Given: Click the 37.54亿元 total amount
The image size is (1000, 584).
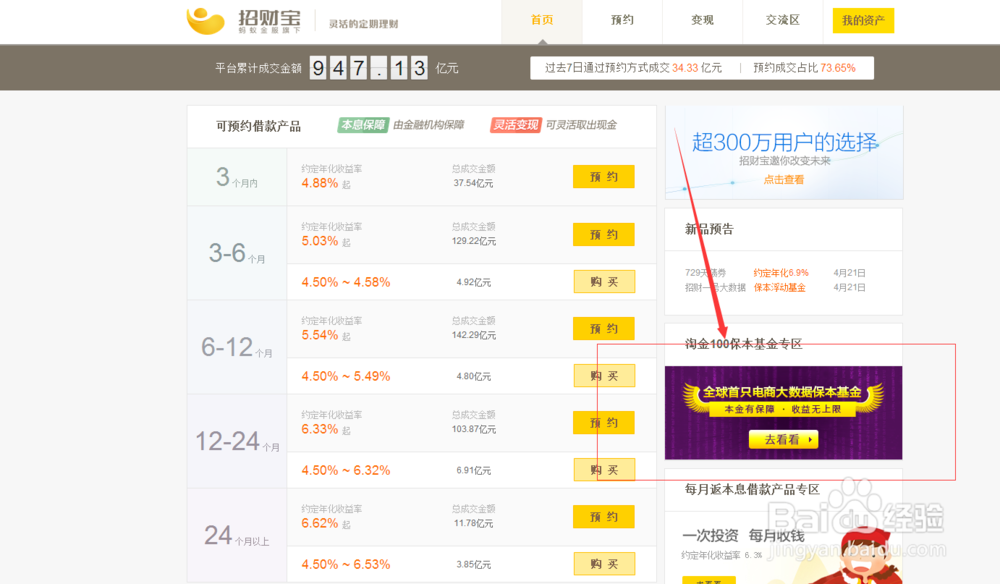Looking at the screenshot, I should click(x=473, y=183).
